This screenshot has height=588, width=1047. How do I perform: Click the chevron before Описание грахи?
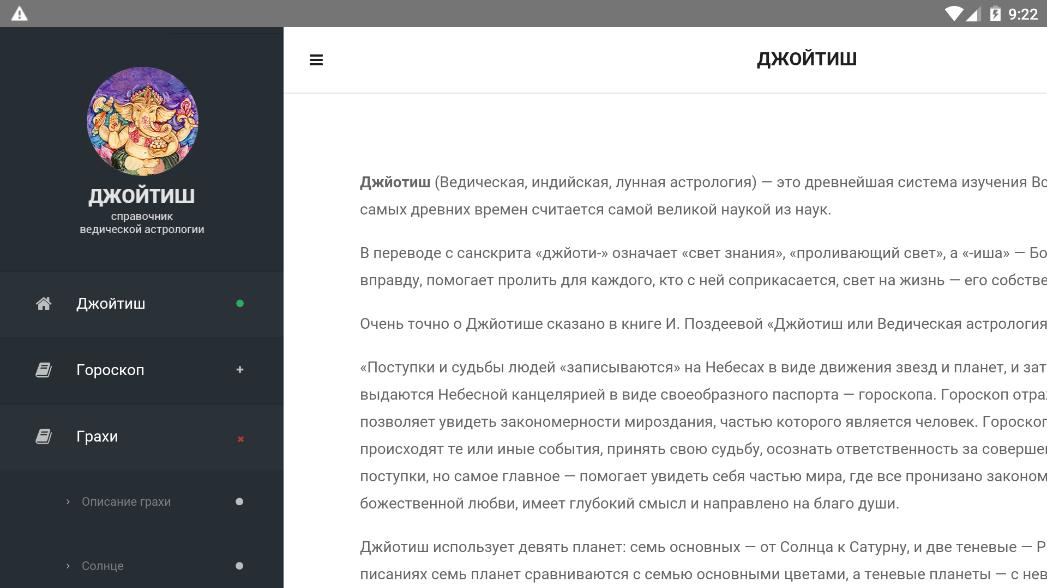point(67,501)
